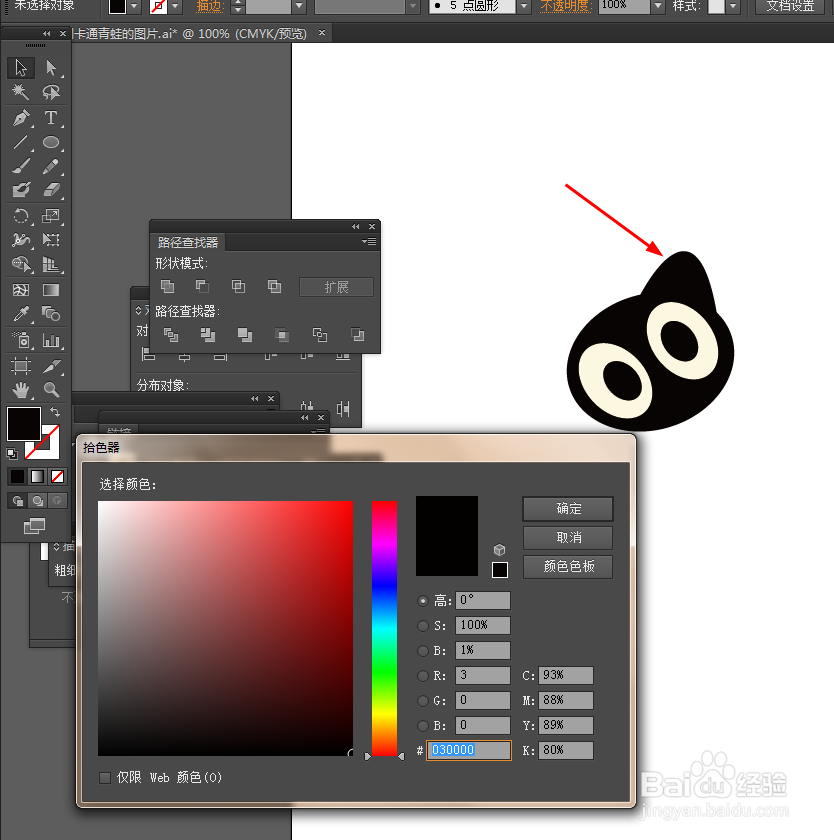
Task: Select the Column Graph tool
Action: (51, 340)
